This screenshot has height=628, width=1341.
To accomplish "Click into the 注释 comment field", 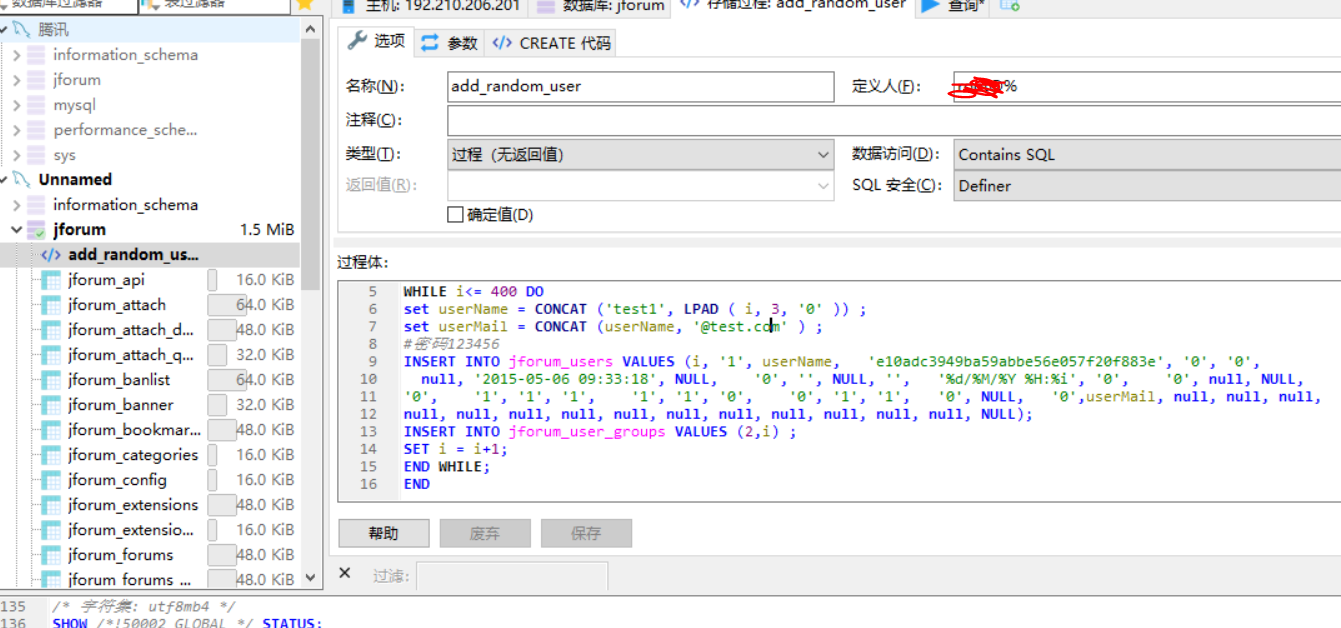I will tap(894, 120).
